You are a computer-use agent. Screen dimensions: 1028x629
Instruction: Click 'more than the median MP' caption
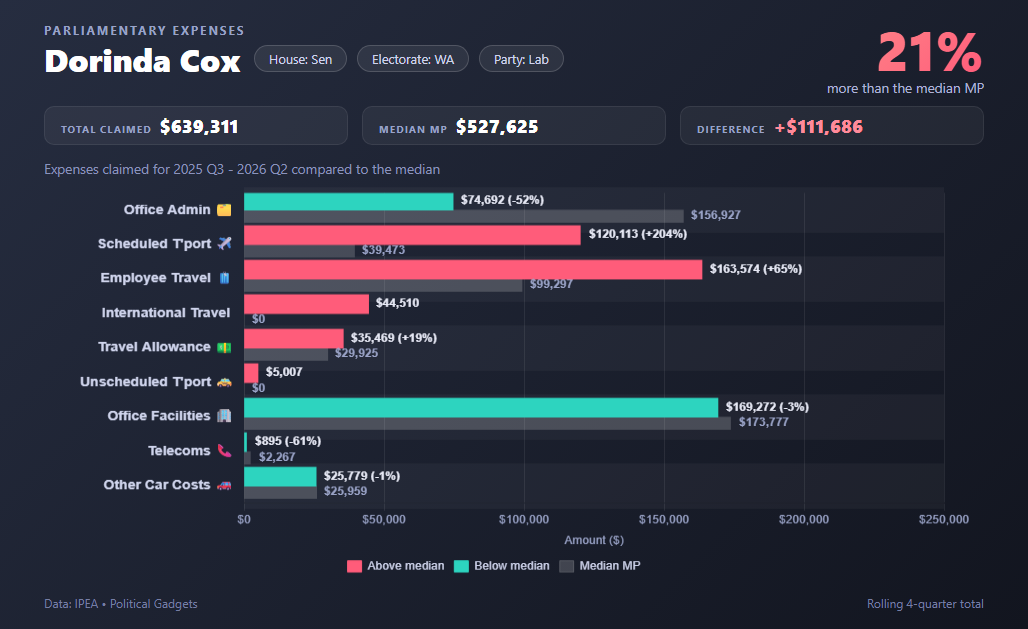click(905, 88)
